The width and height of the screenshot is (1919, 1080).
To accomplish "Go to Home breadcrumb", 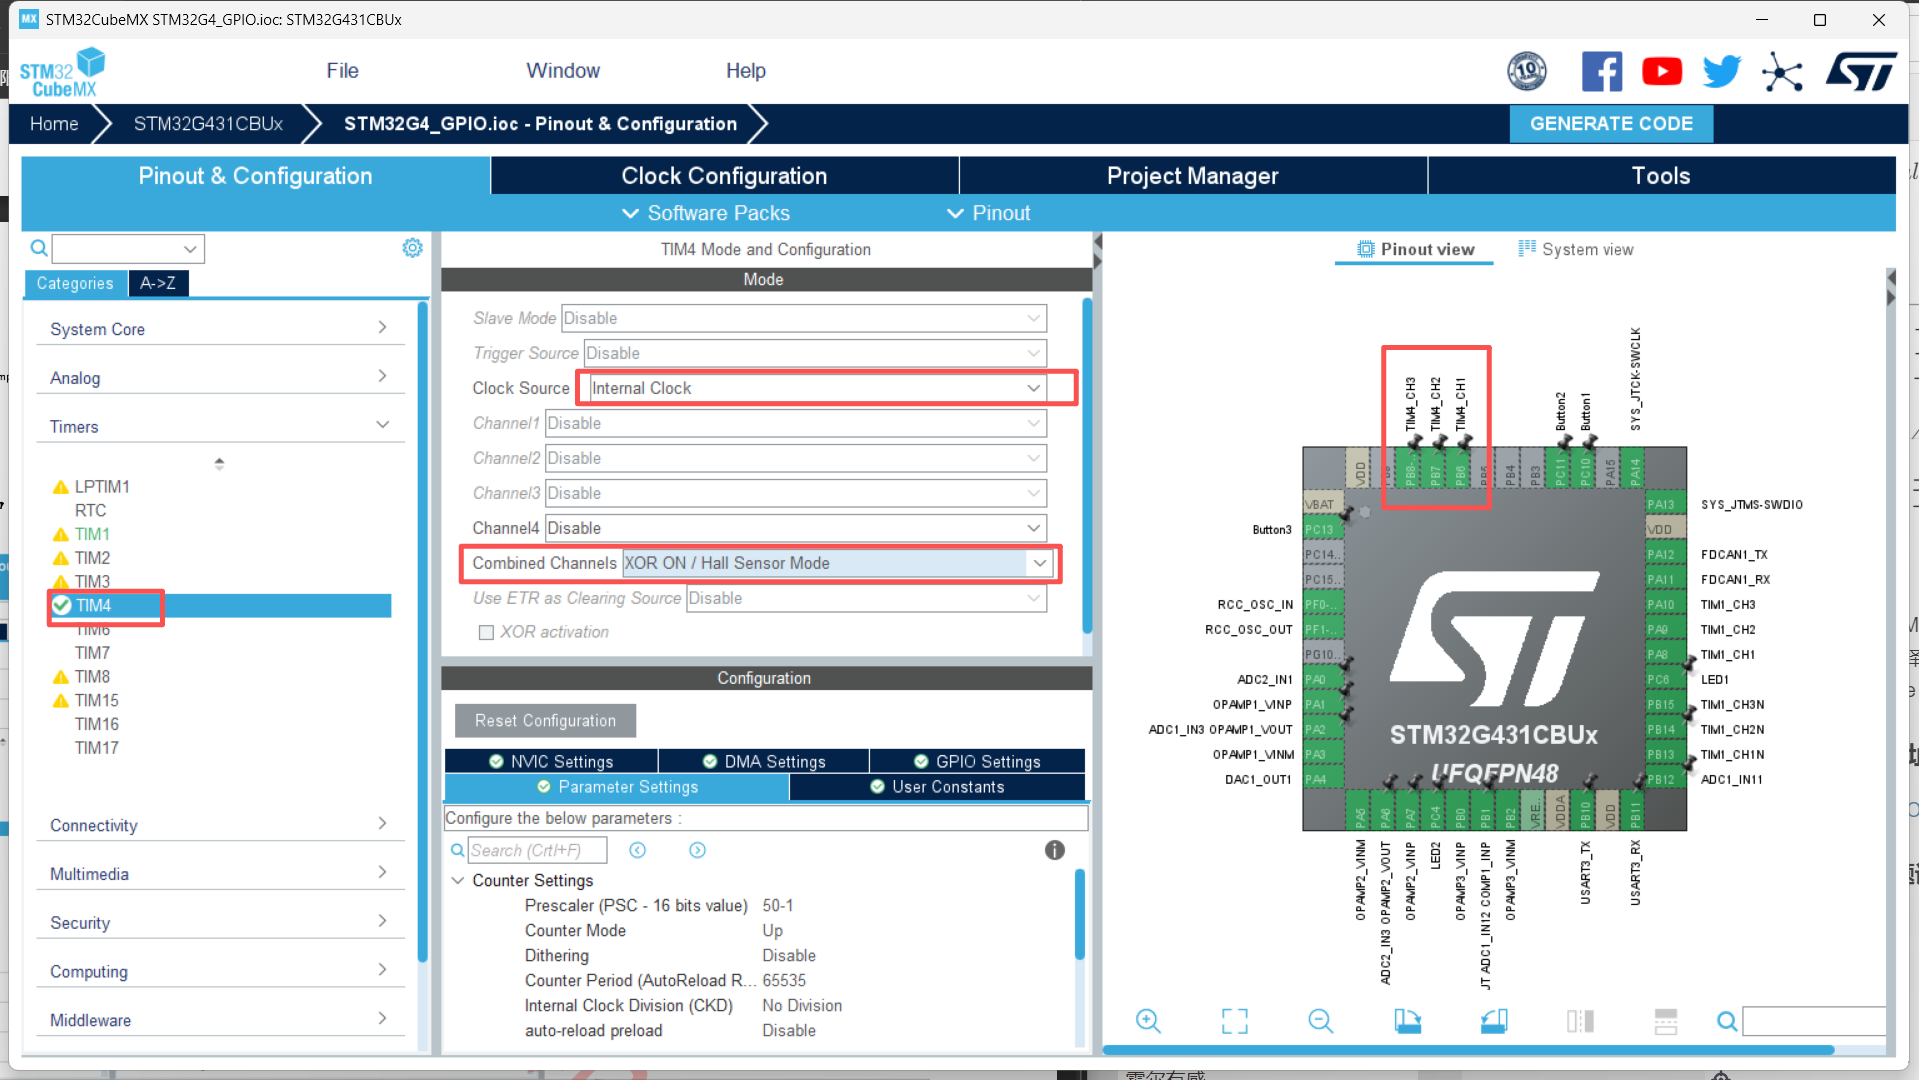I will point(54,124).
